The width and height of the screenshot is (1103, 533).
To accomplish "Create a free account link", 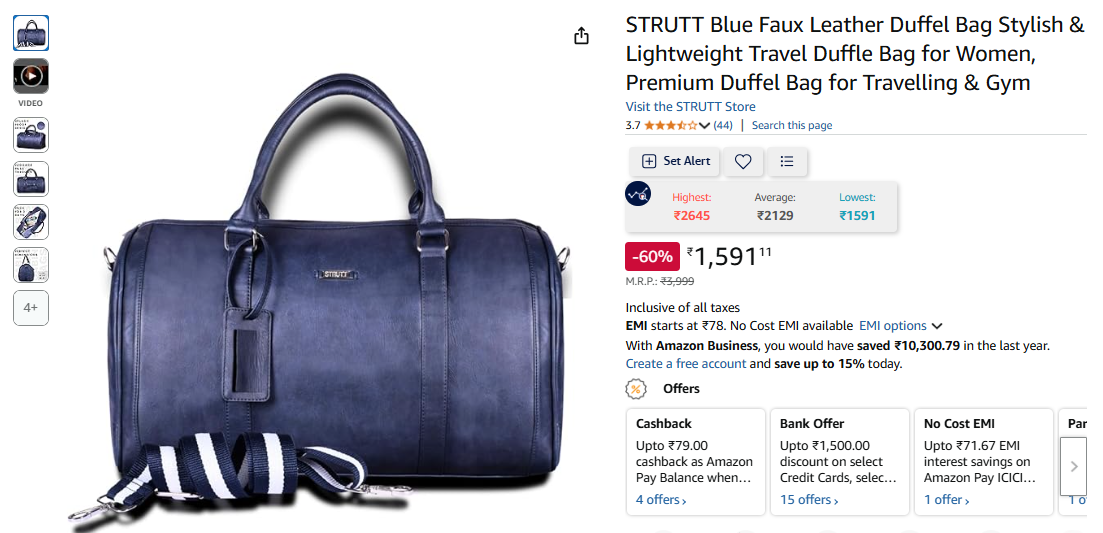I will click(x=686, y=364).
